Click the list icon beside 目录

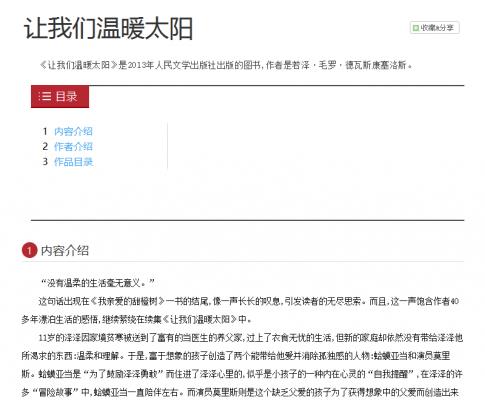point(45,97)
